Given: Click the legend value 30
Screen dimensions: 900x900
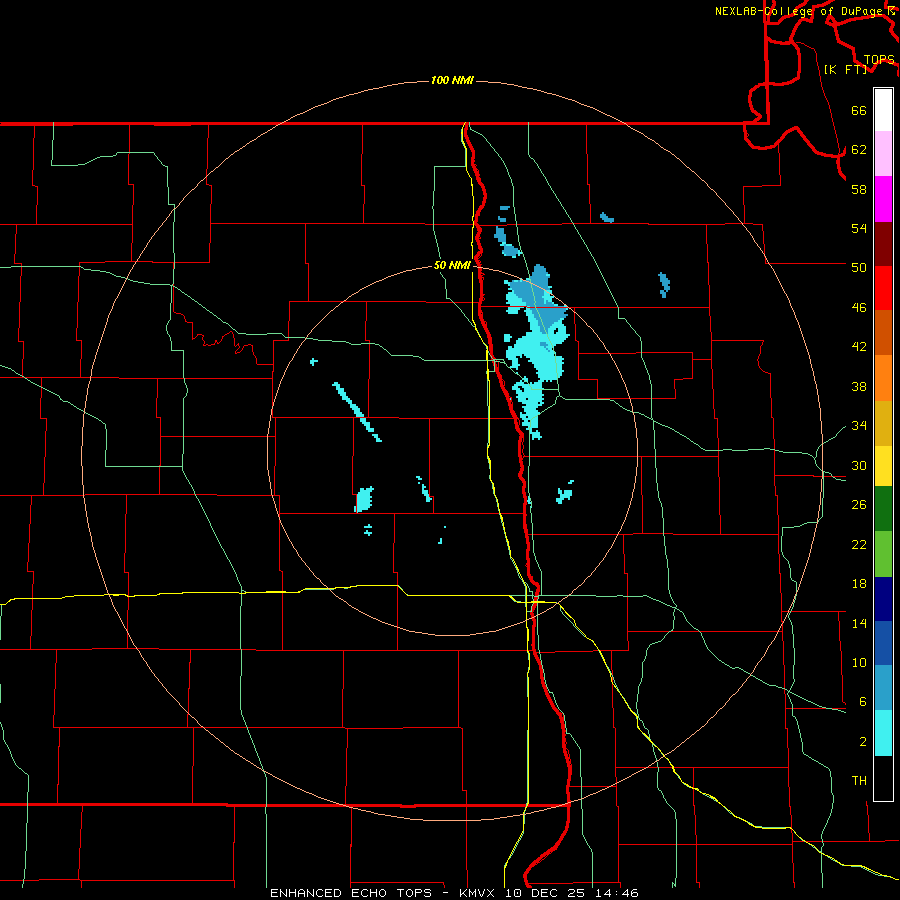Looking at the screenshot, I should click(859, 465).
